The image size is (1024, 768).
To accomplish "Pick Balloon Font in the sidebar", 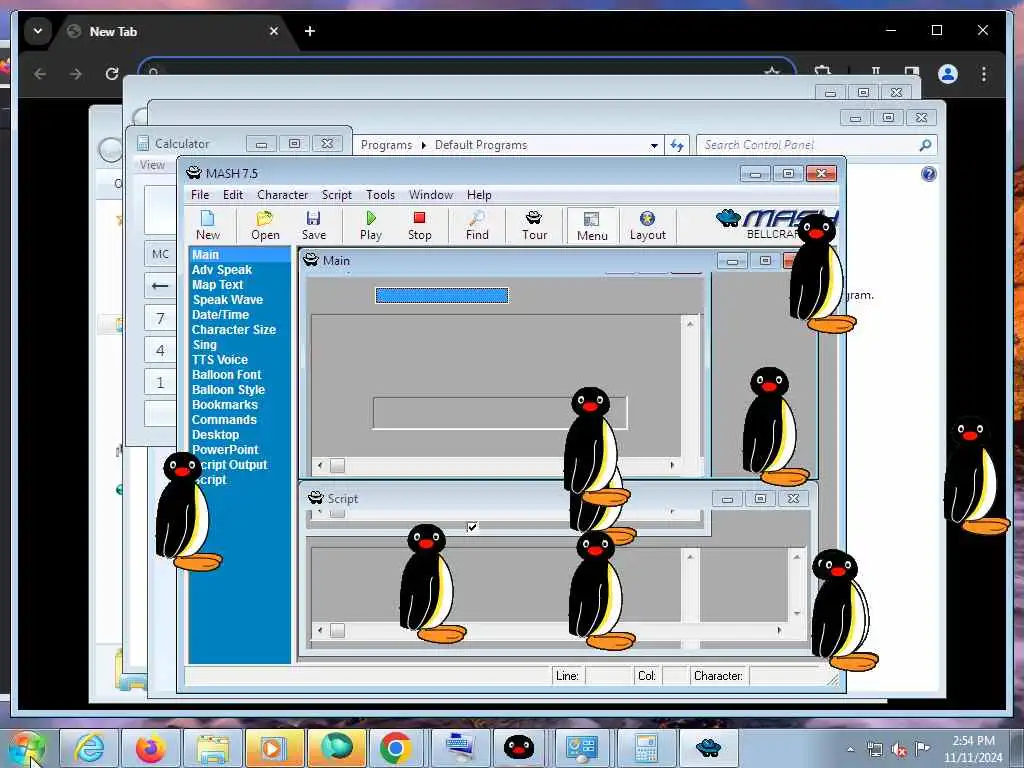I will [x=227, y=375].
